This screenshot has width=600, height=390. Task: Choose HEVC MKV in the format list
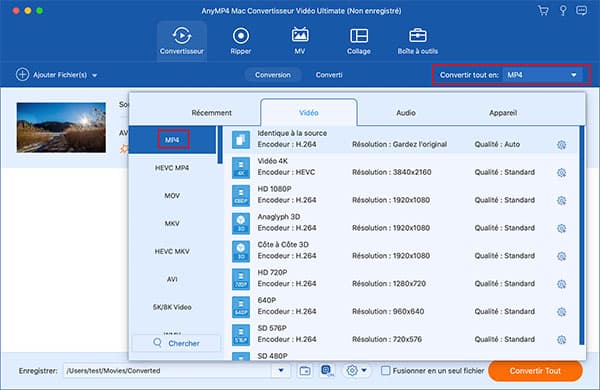(172, 251)
